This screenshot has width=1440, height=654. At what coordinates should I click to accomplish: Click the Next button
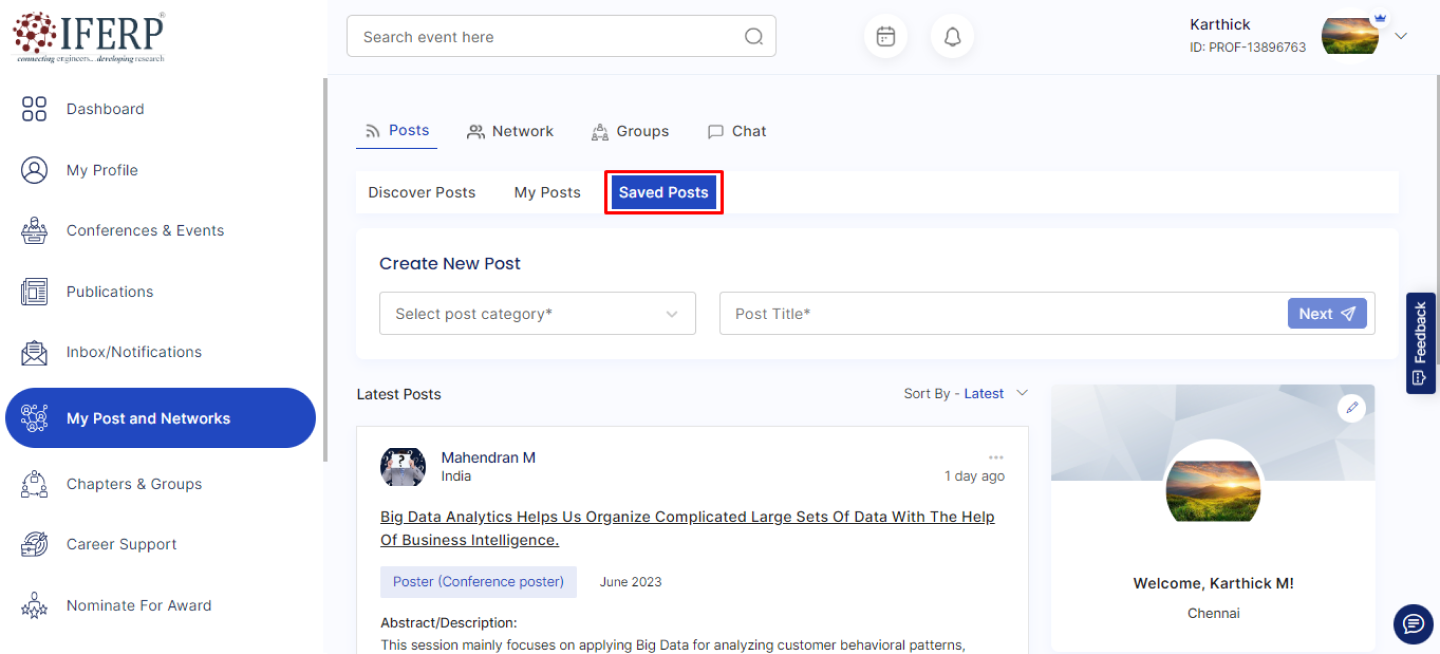1326,314
